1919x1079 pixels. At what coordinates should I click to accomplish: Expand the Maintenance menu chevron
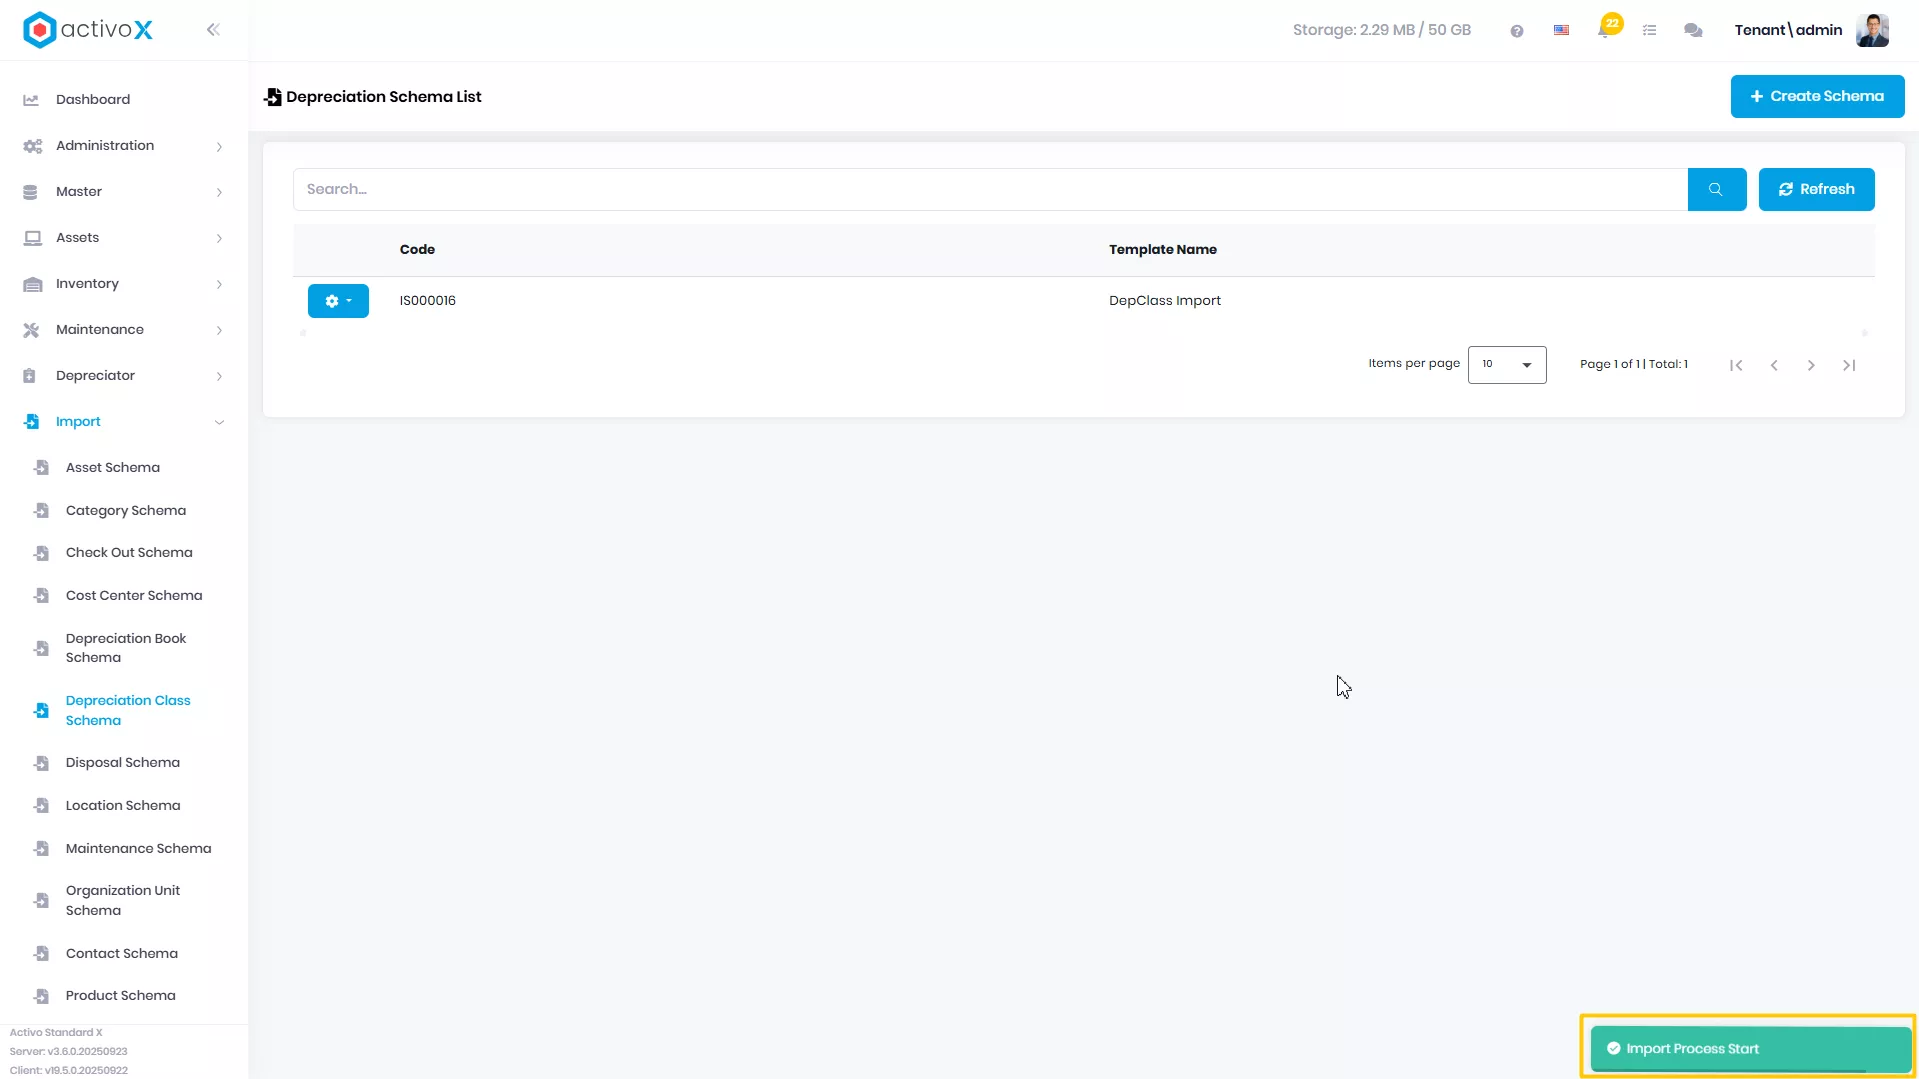click(219, 330)
